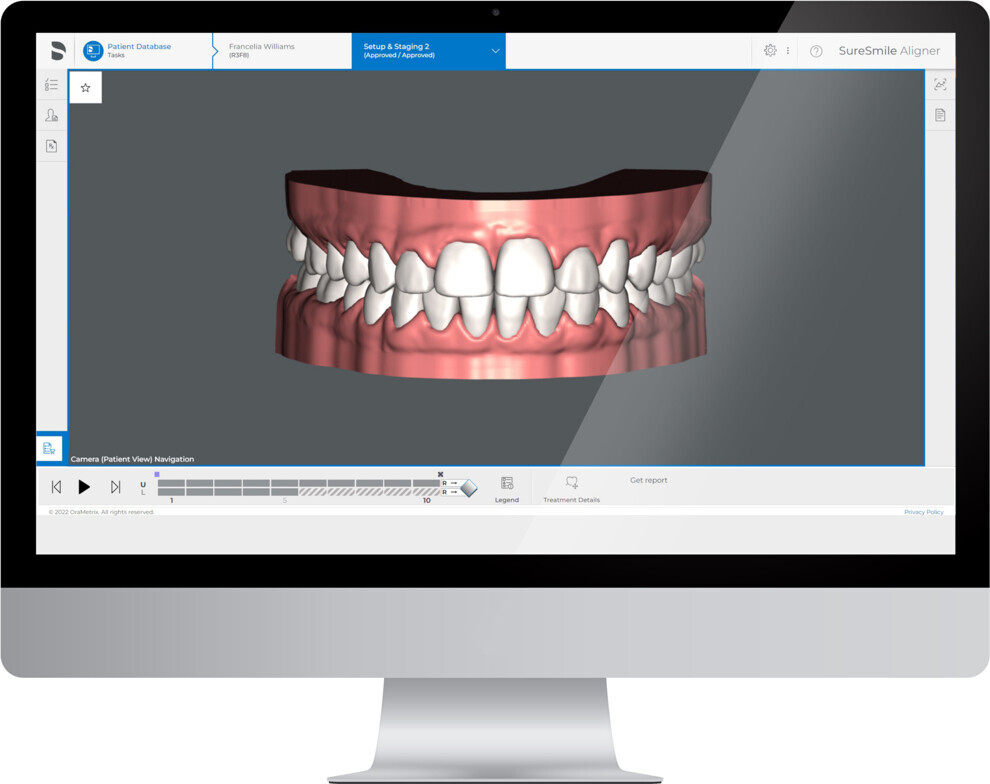This screenshot has width=990, height=784.
Task: Open the Legend panel
Action: [x=507, y=487]
